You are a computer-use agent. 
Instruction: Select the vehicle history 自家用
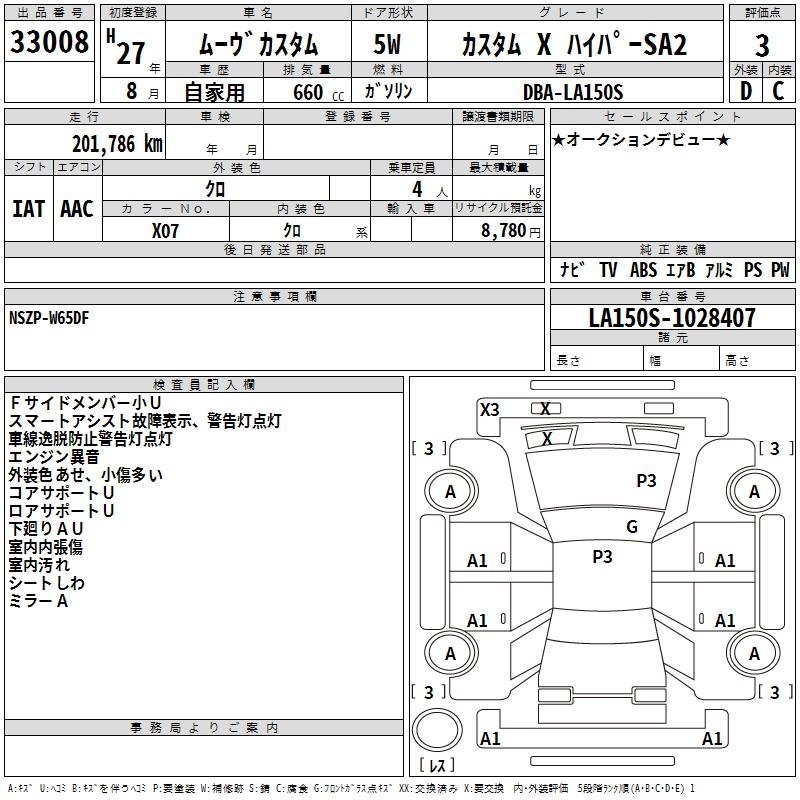click(x=214, y=92)
